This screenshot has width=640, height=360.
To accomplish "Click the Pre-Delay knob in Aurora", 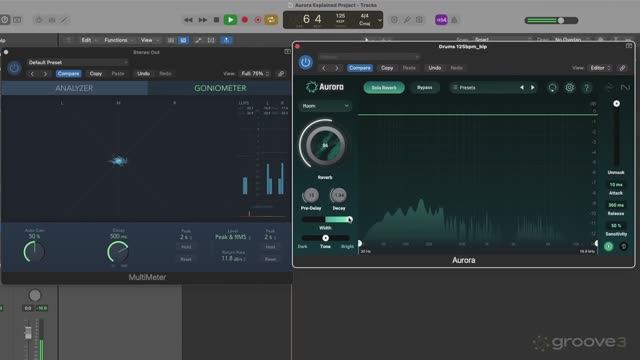I will [x=311, y=196].
